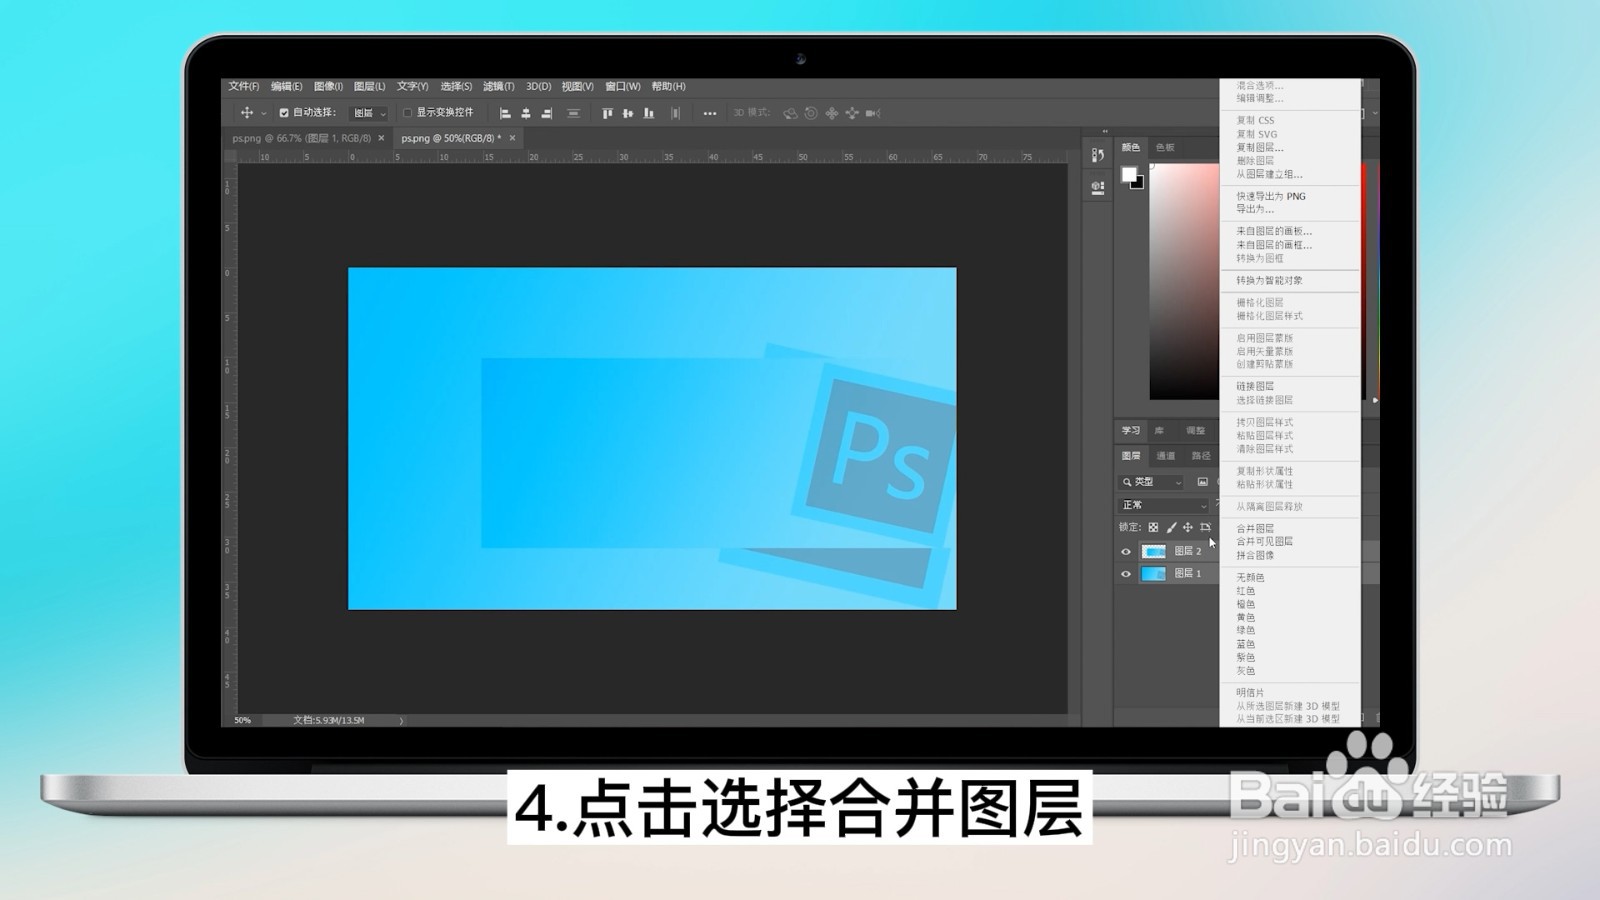Open the 图层 auto-select dropdown
This screenshot has width=1600, height=900.
368,113
